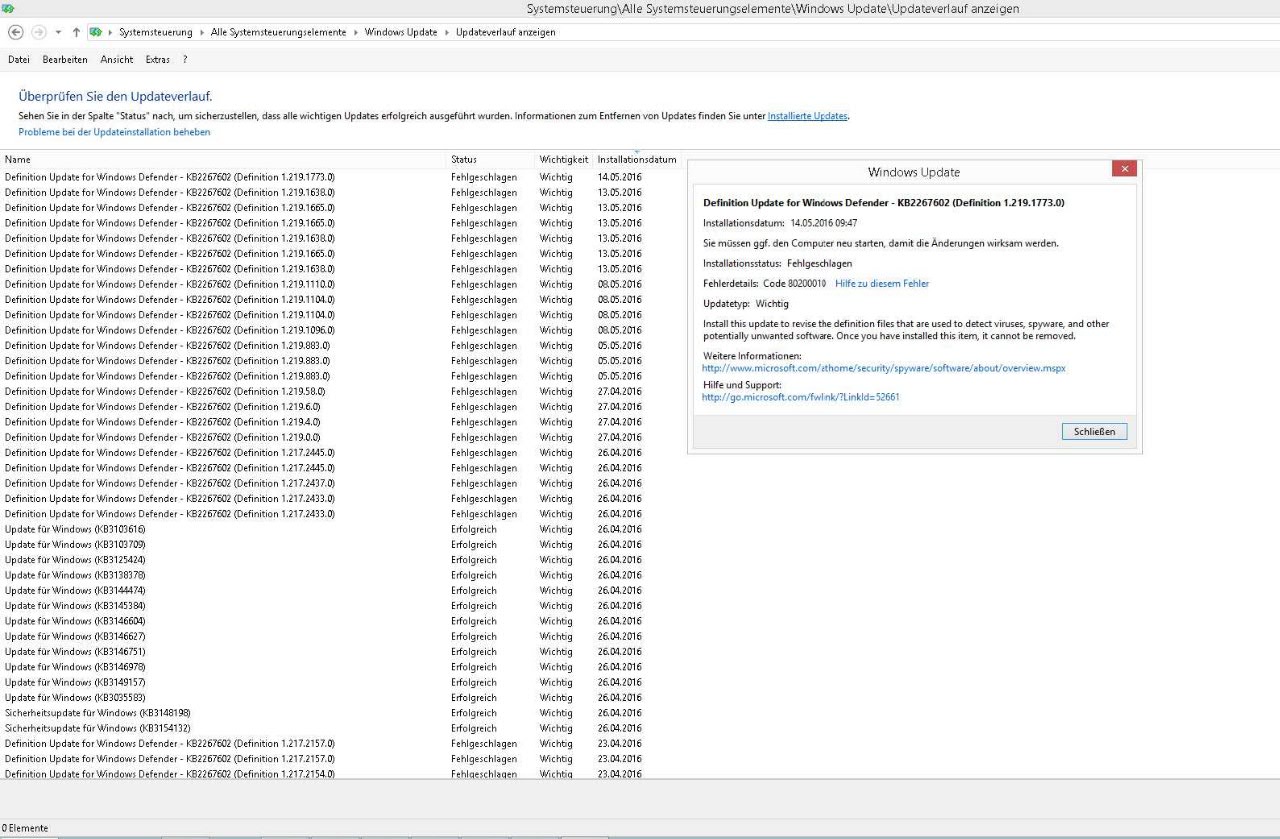The width and height of the screenshot is (1280, 839).
Task: Click the Forward arrow navigation button
Action: (39, 32)
